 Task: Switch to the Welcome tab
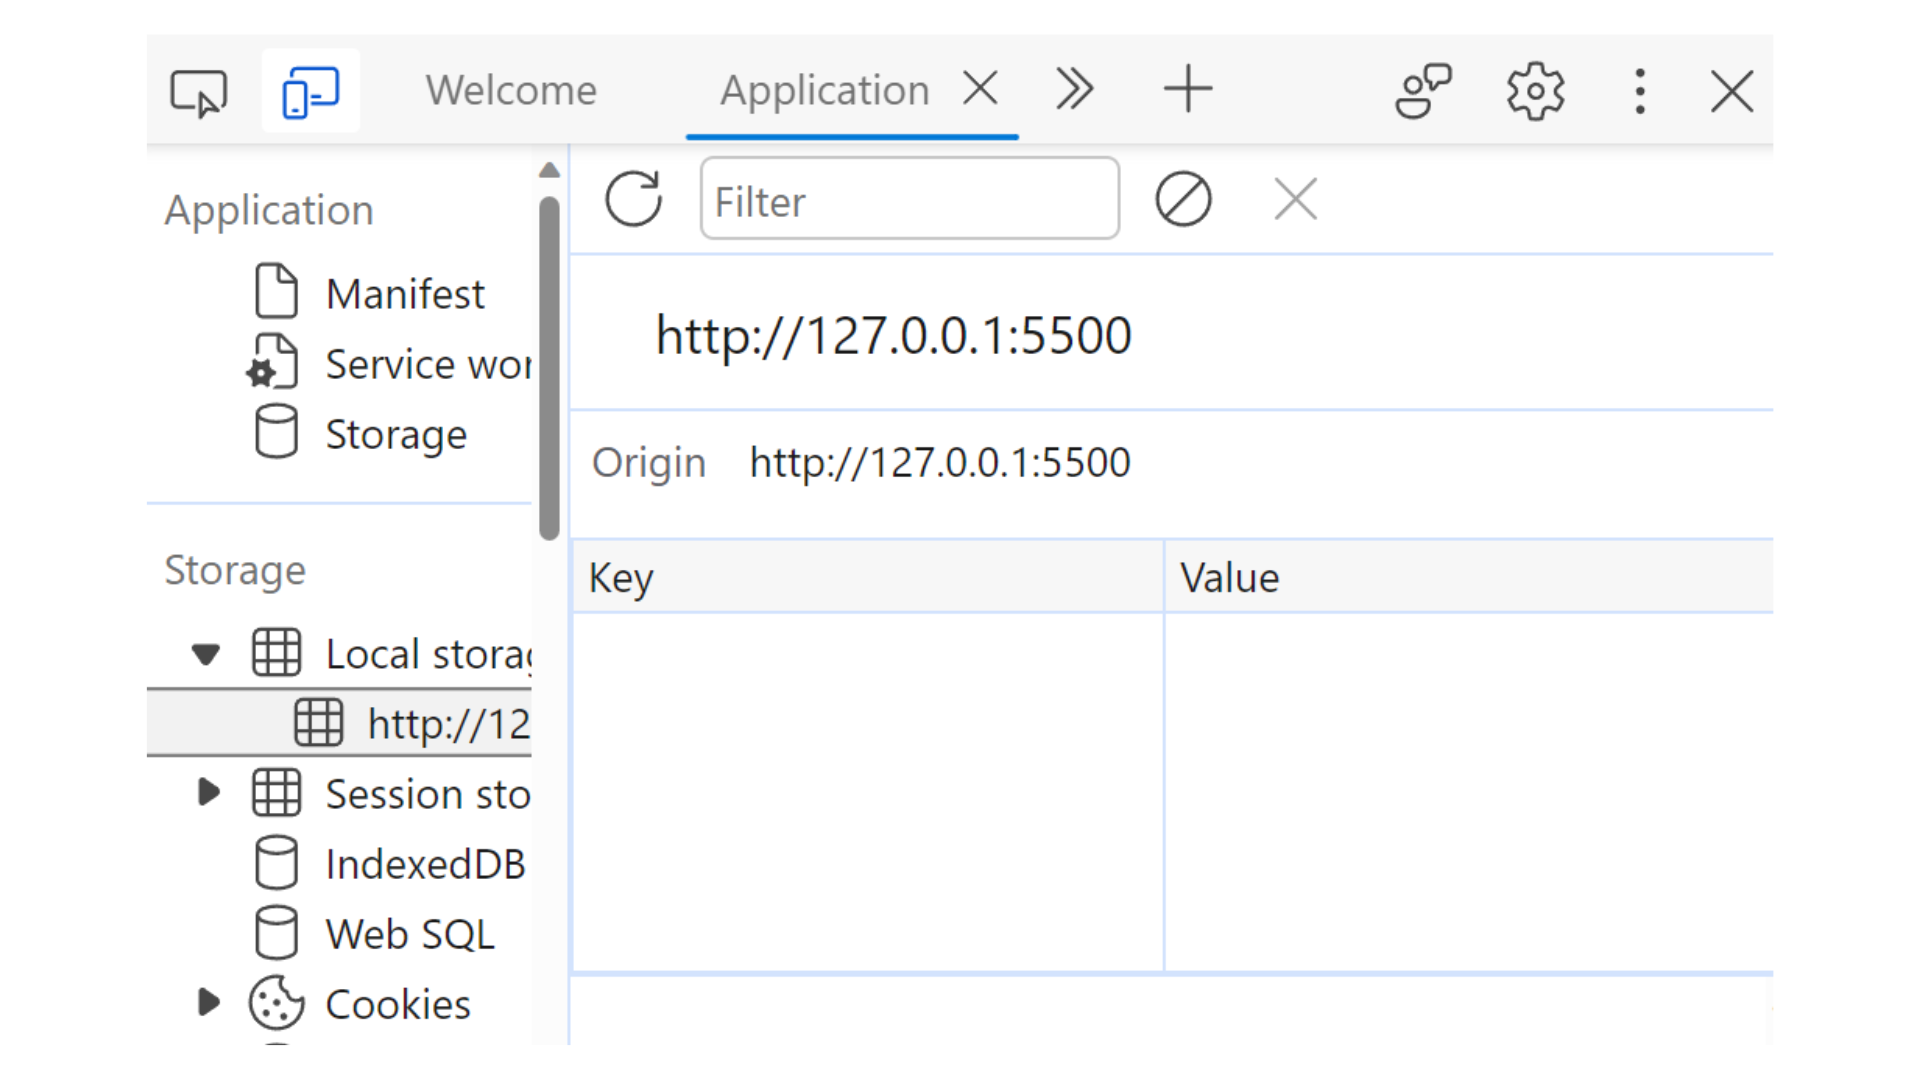point(511,90)
